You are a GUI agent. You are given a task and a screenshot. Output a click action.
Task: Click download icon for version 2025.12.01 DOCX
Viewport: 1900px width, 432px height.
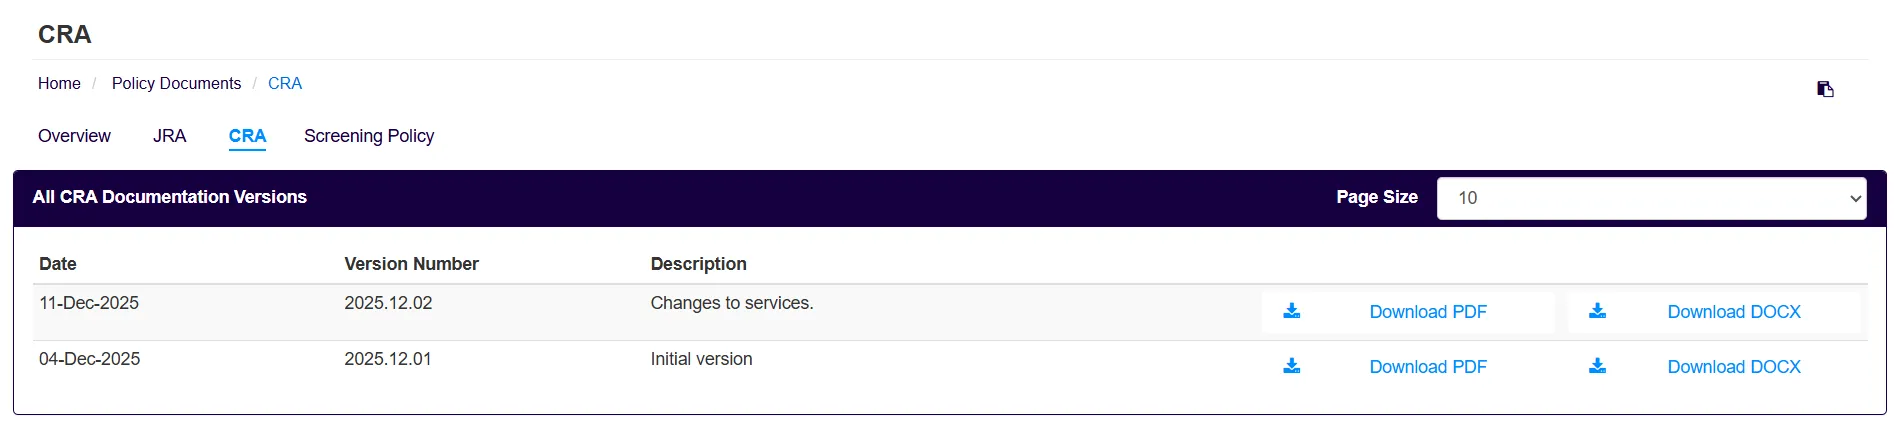click(x=1598, y=366)
